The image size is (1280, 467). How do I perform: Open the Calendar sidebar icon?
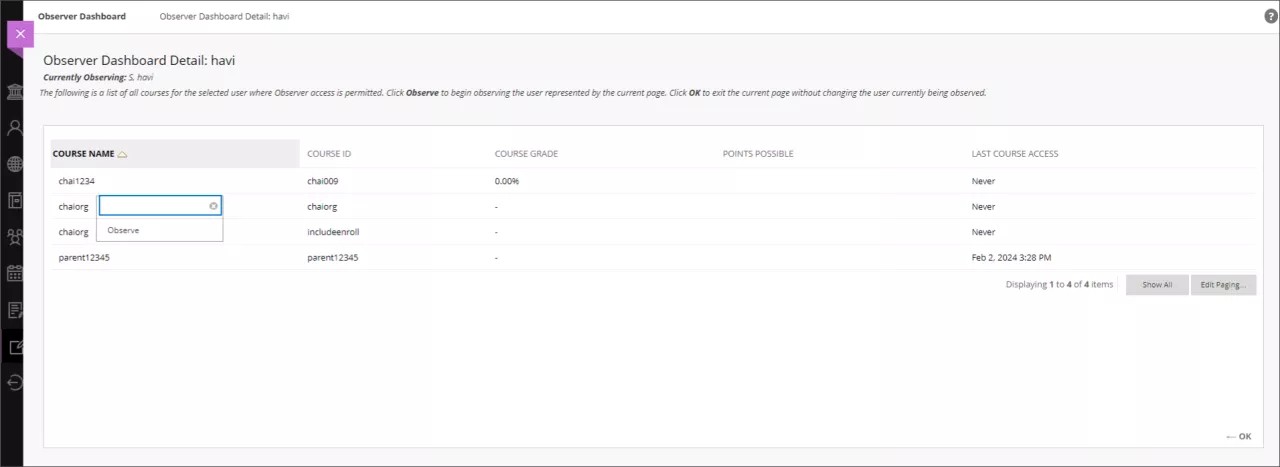pyautogui.click(x=15, y=273)
